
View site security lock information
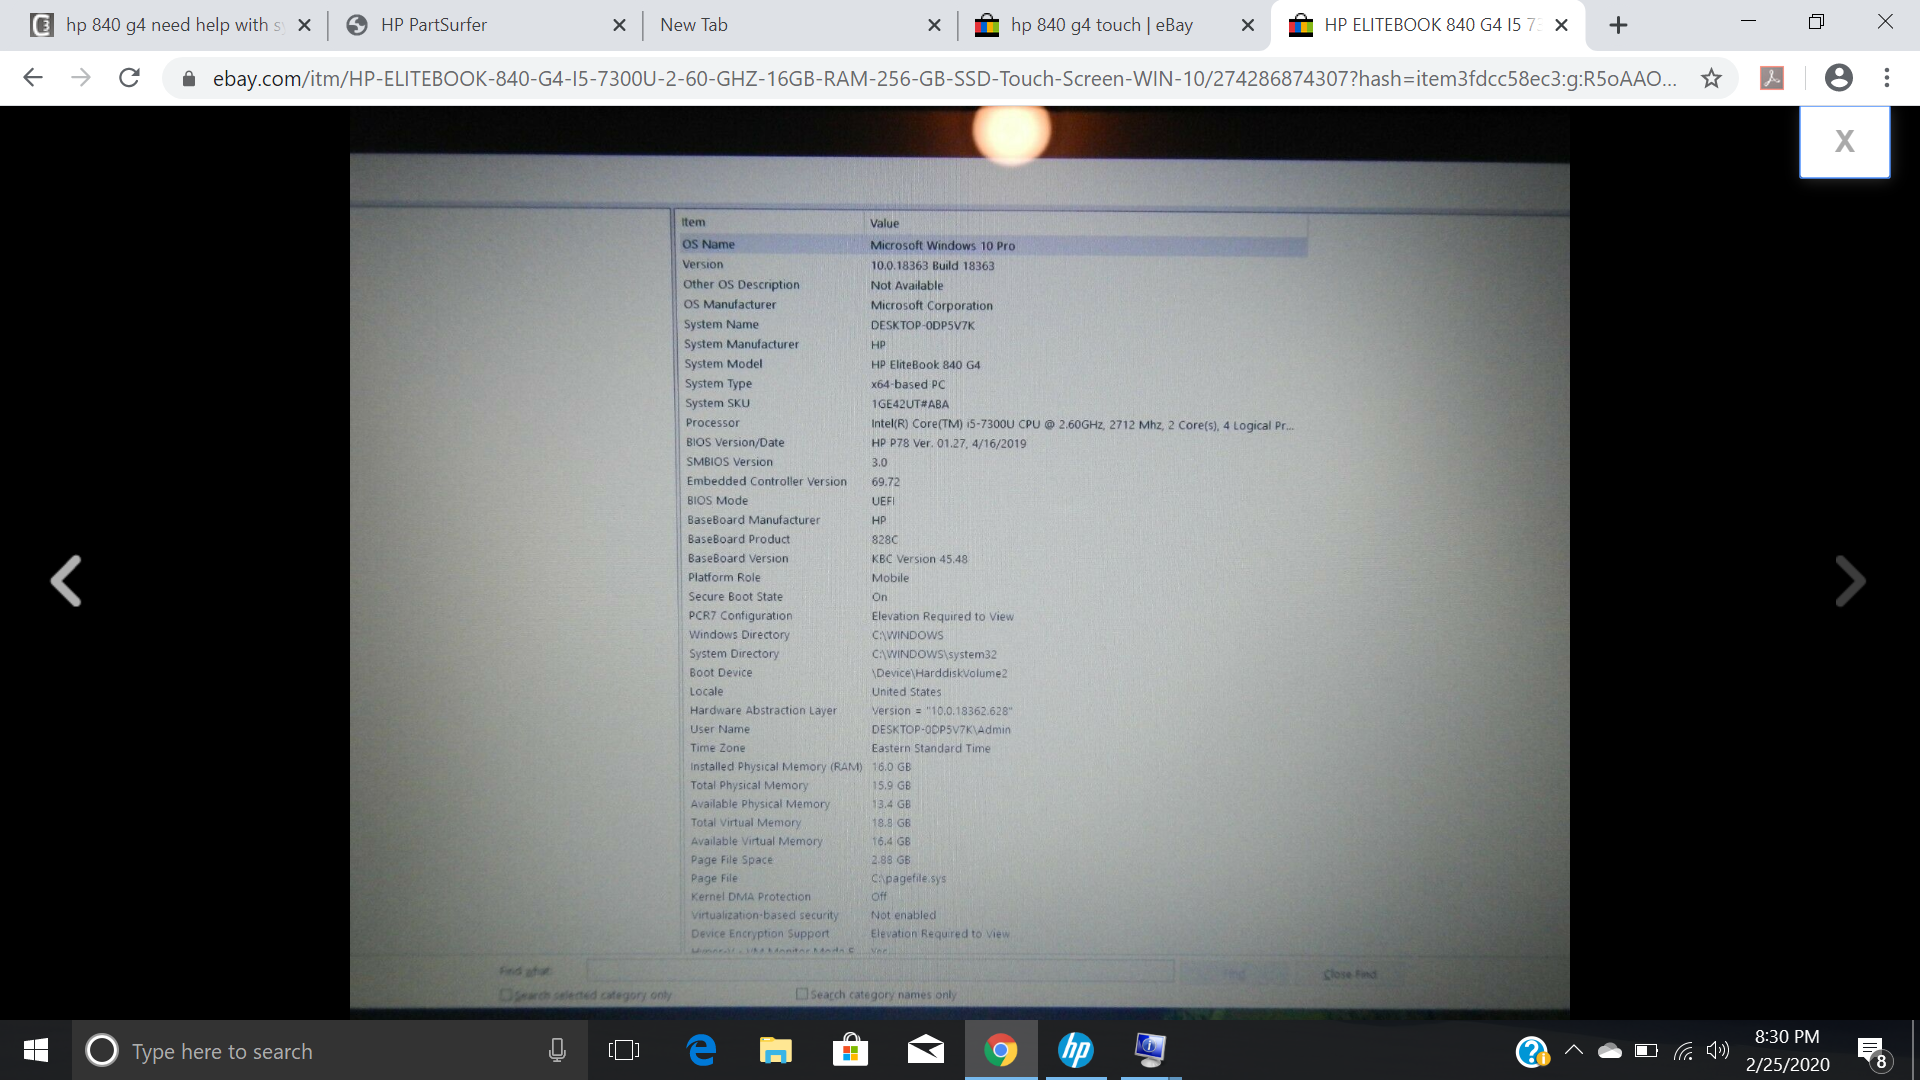(188, 79)
